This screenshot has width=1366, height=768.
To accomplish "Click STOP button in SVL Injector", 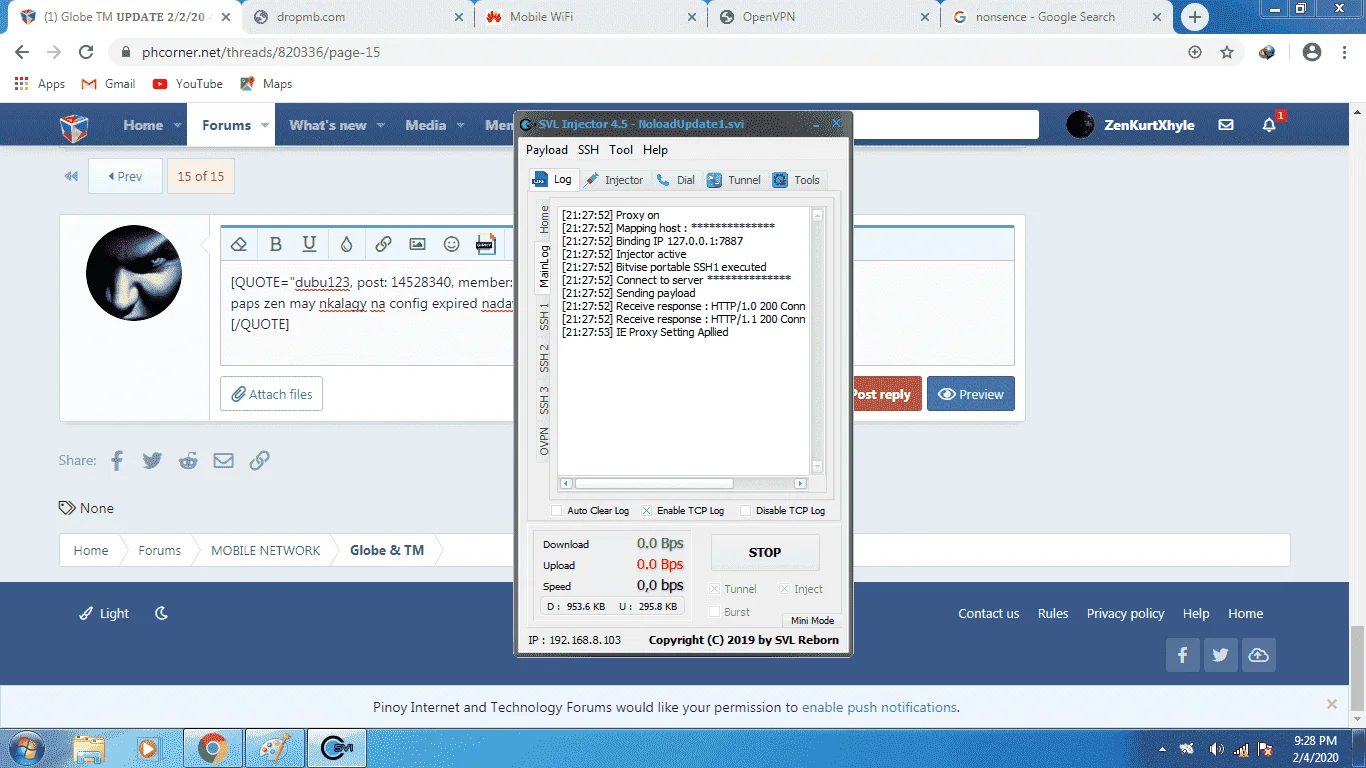I will (765, 552).
